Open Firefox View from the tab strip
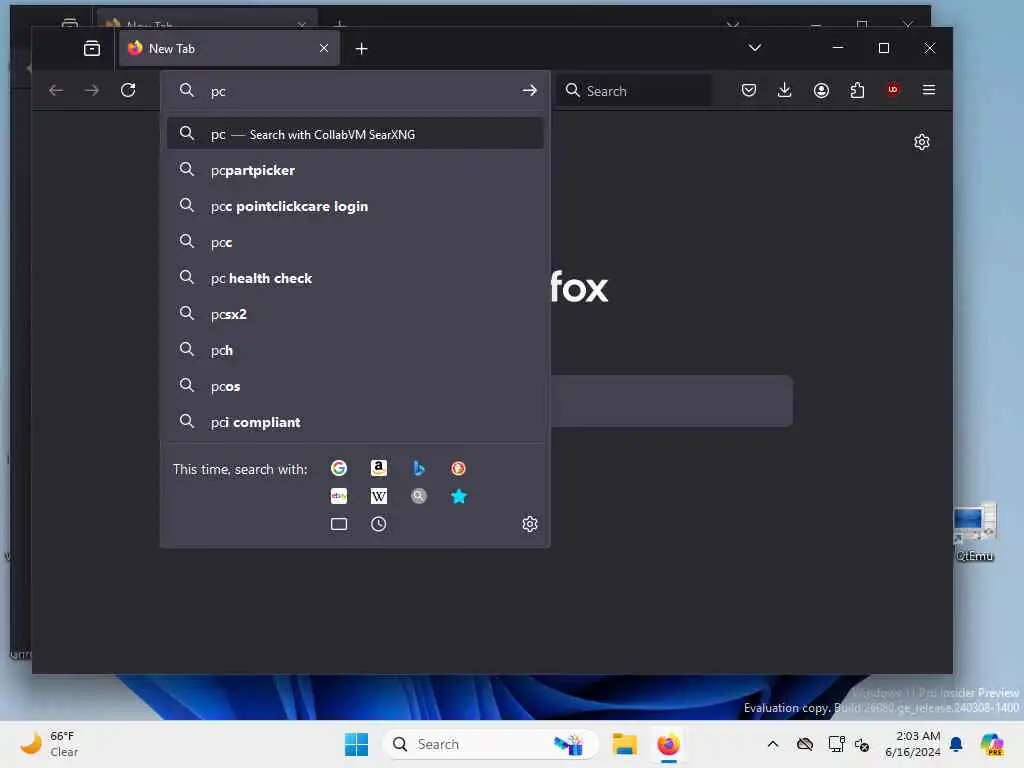The image size is (1024, 768). pos(92,48)
